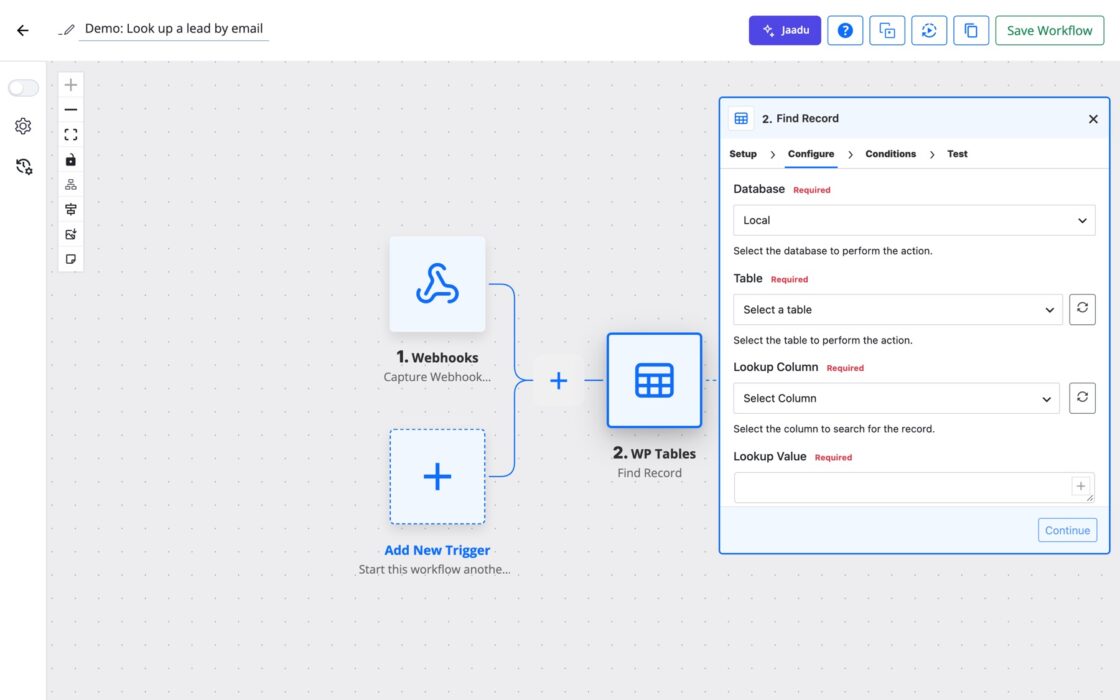Image resolution: width=1120 pixels, height=700 pixels.
Task: Switch to the Setup tab
Action: pyautogui.click(x=743, y=154)
